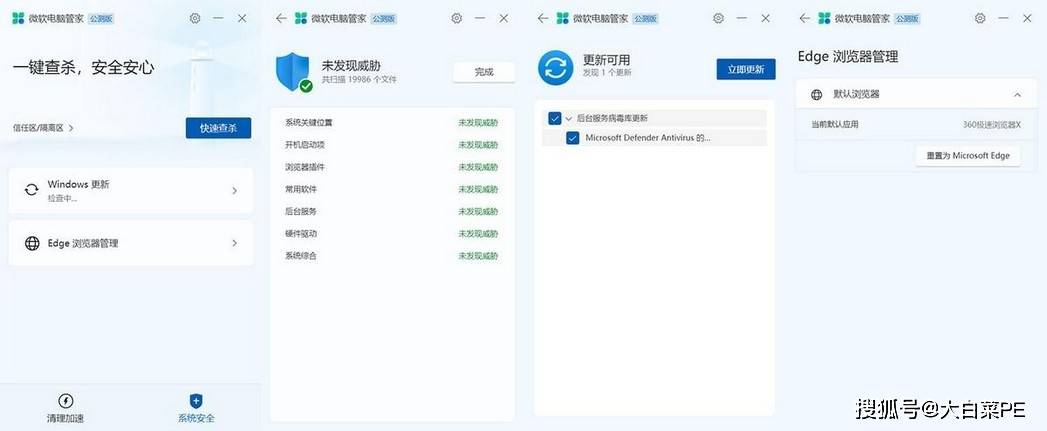Click 硬件驱动 scan row
This screenshot has width=1047, height=431.
click(391, 234)
